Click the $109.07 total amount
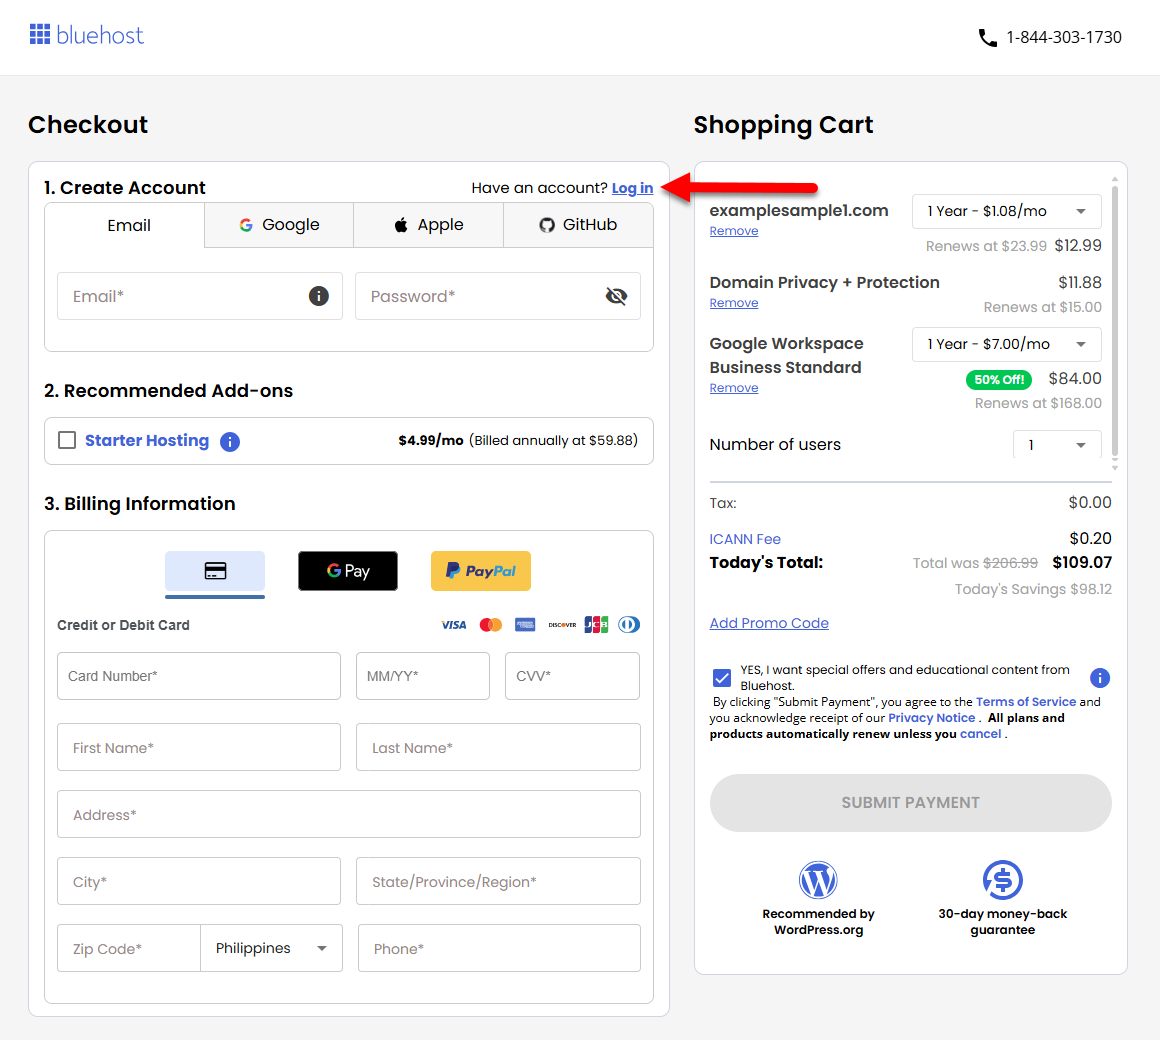Viewport: 1160px width, 1040px height. tap(1082, 562)
